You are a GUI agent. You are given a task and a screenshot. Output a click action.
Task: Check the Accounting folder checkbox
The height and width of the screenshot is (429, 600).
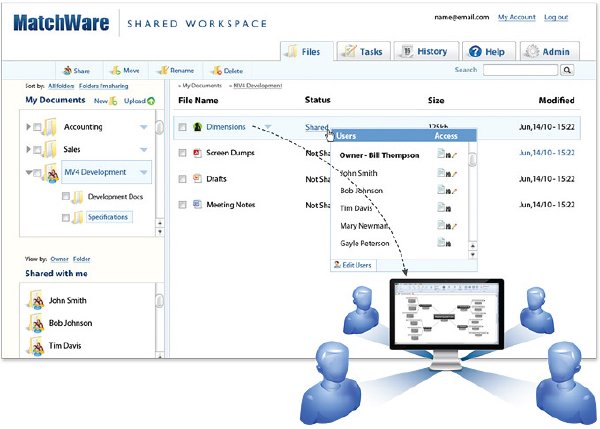[37, 127]
